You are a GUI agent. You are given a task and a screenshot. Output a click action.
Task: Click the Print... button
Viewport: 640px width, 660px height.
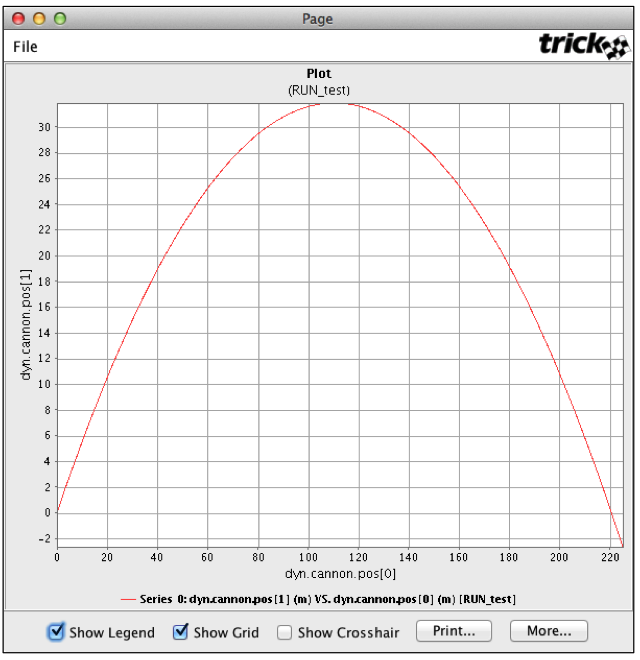point(453,631)
